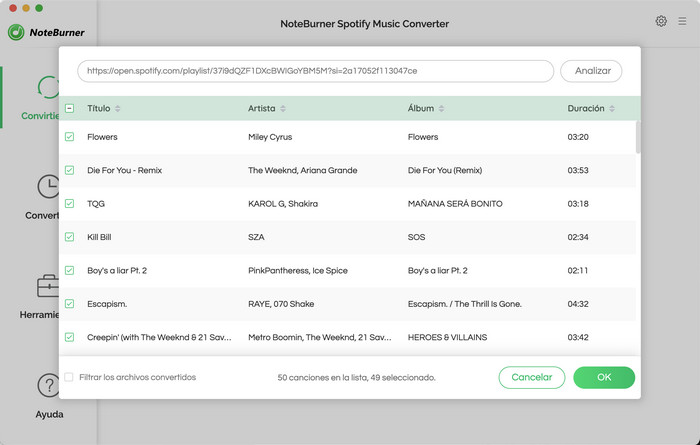This screenshot has width=700, height=445.
Task: Click the song list vertical scrollbar
Action: coord(638,137)
